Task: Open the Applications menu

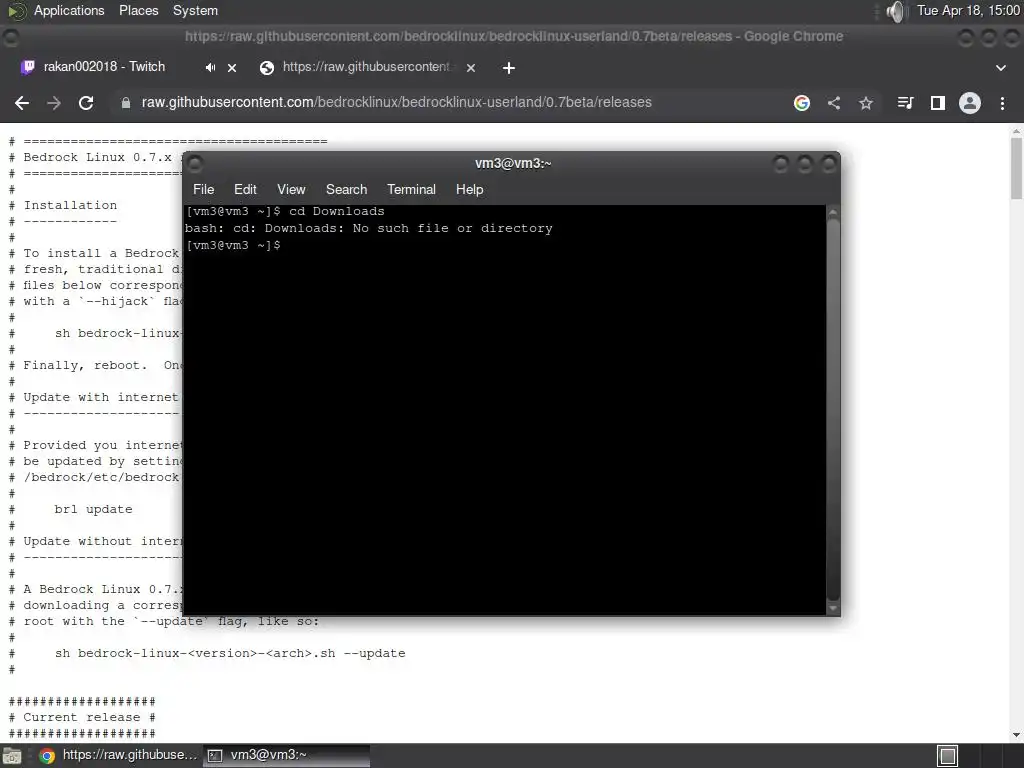Action: click(69, 10)
